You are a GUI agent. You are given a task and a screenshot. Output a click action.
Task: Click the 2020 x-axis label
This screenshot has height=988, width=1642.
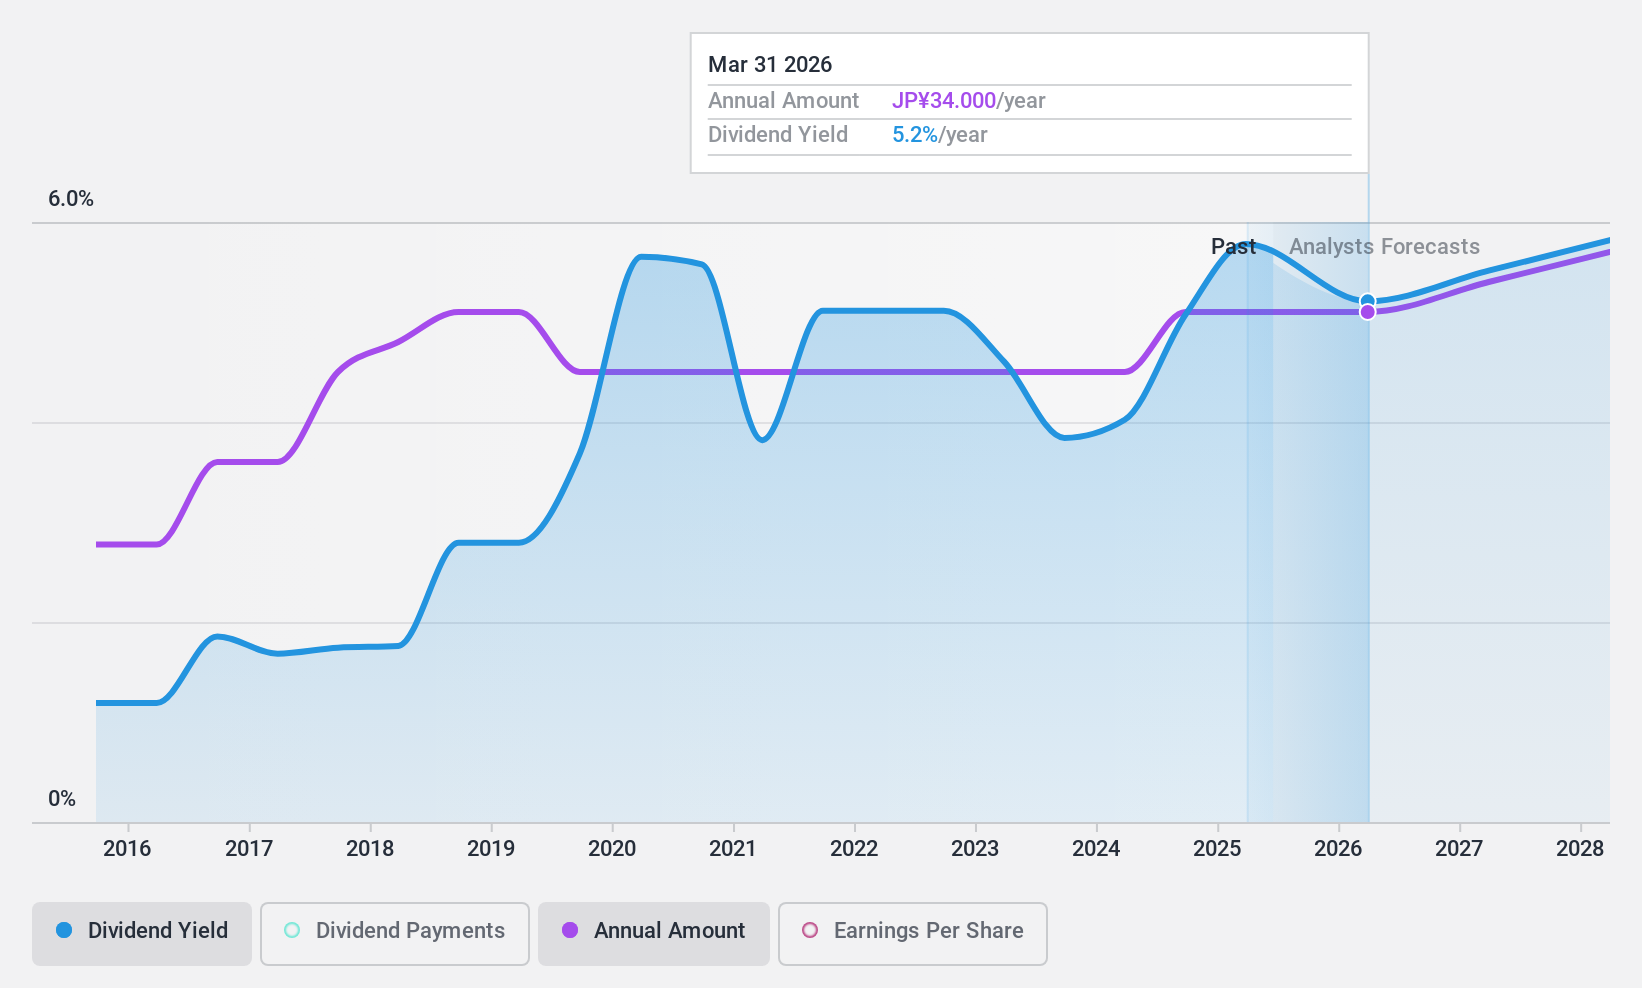click(x=612, y=849)
